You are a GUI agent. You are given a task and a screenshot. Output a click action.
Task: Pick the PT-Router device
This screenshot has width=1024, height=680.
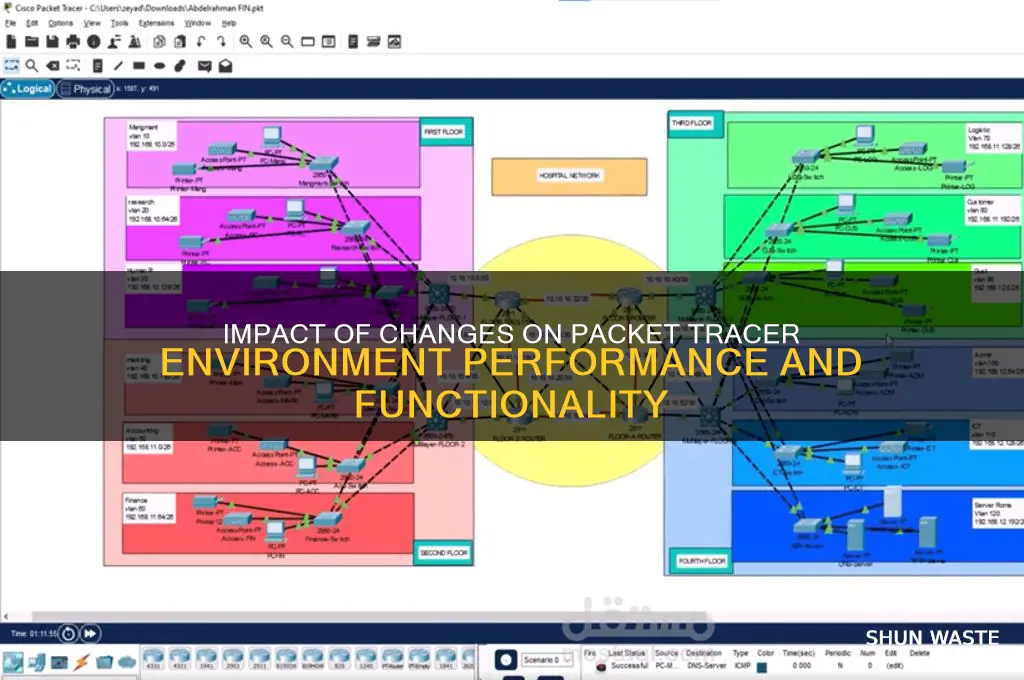coord(392,658)
